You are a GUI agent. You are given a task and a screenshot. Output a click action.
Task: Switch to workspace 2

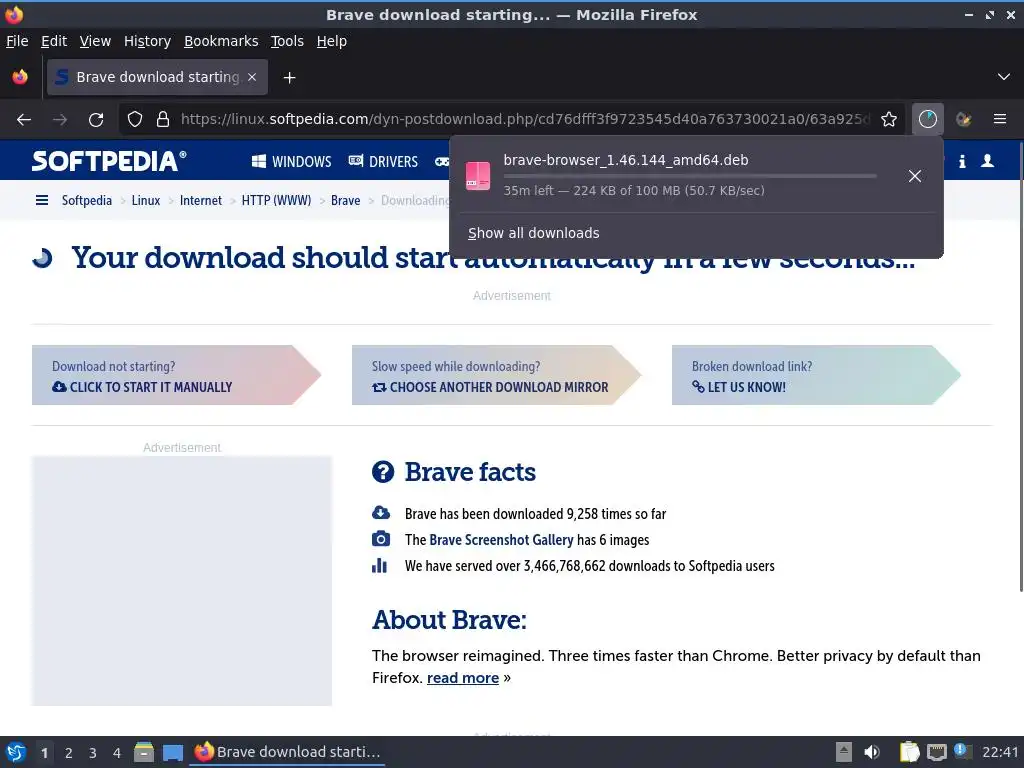69,753
